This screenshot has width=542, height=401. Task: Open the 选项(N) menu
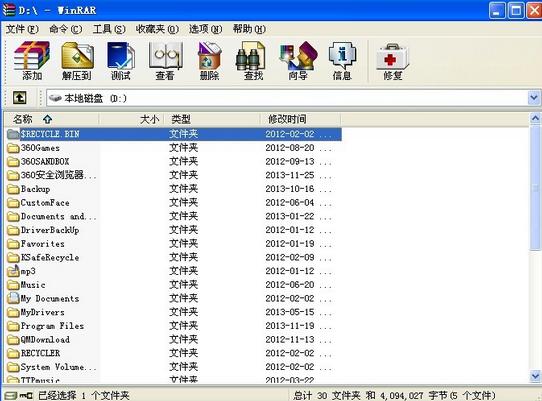[x=205, y=29]
